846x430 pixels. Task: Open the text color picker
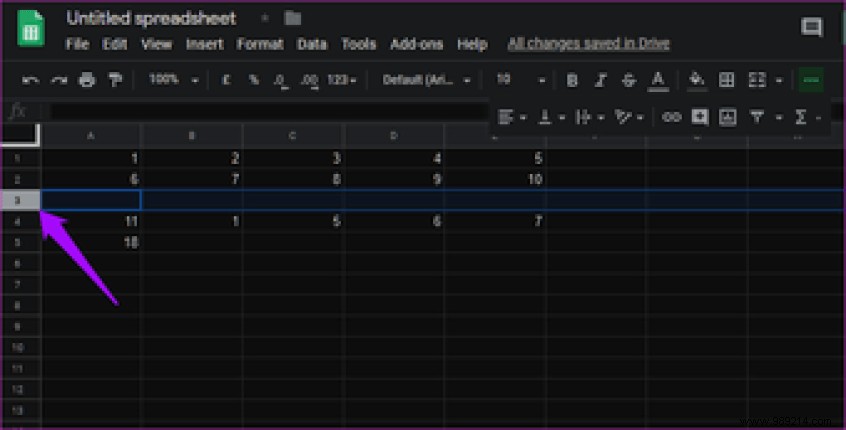pyautogui.click(x=658, y=81)
